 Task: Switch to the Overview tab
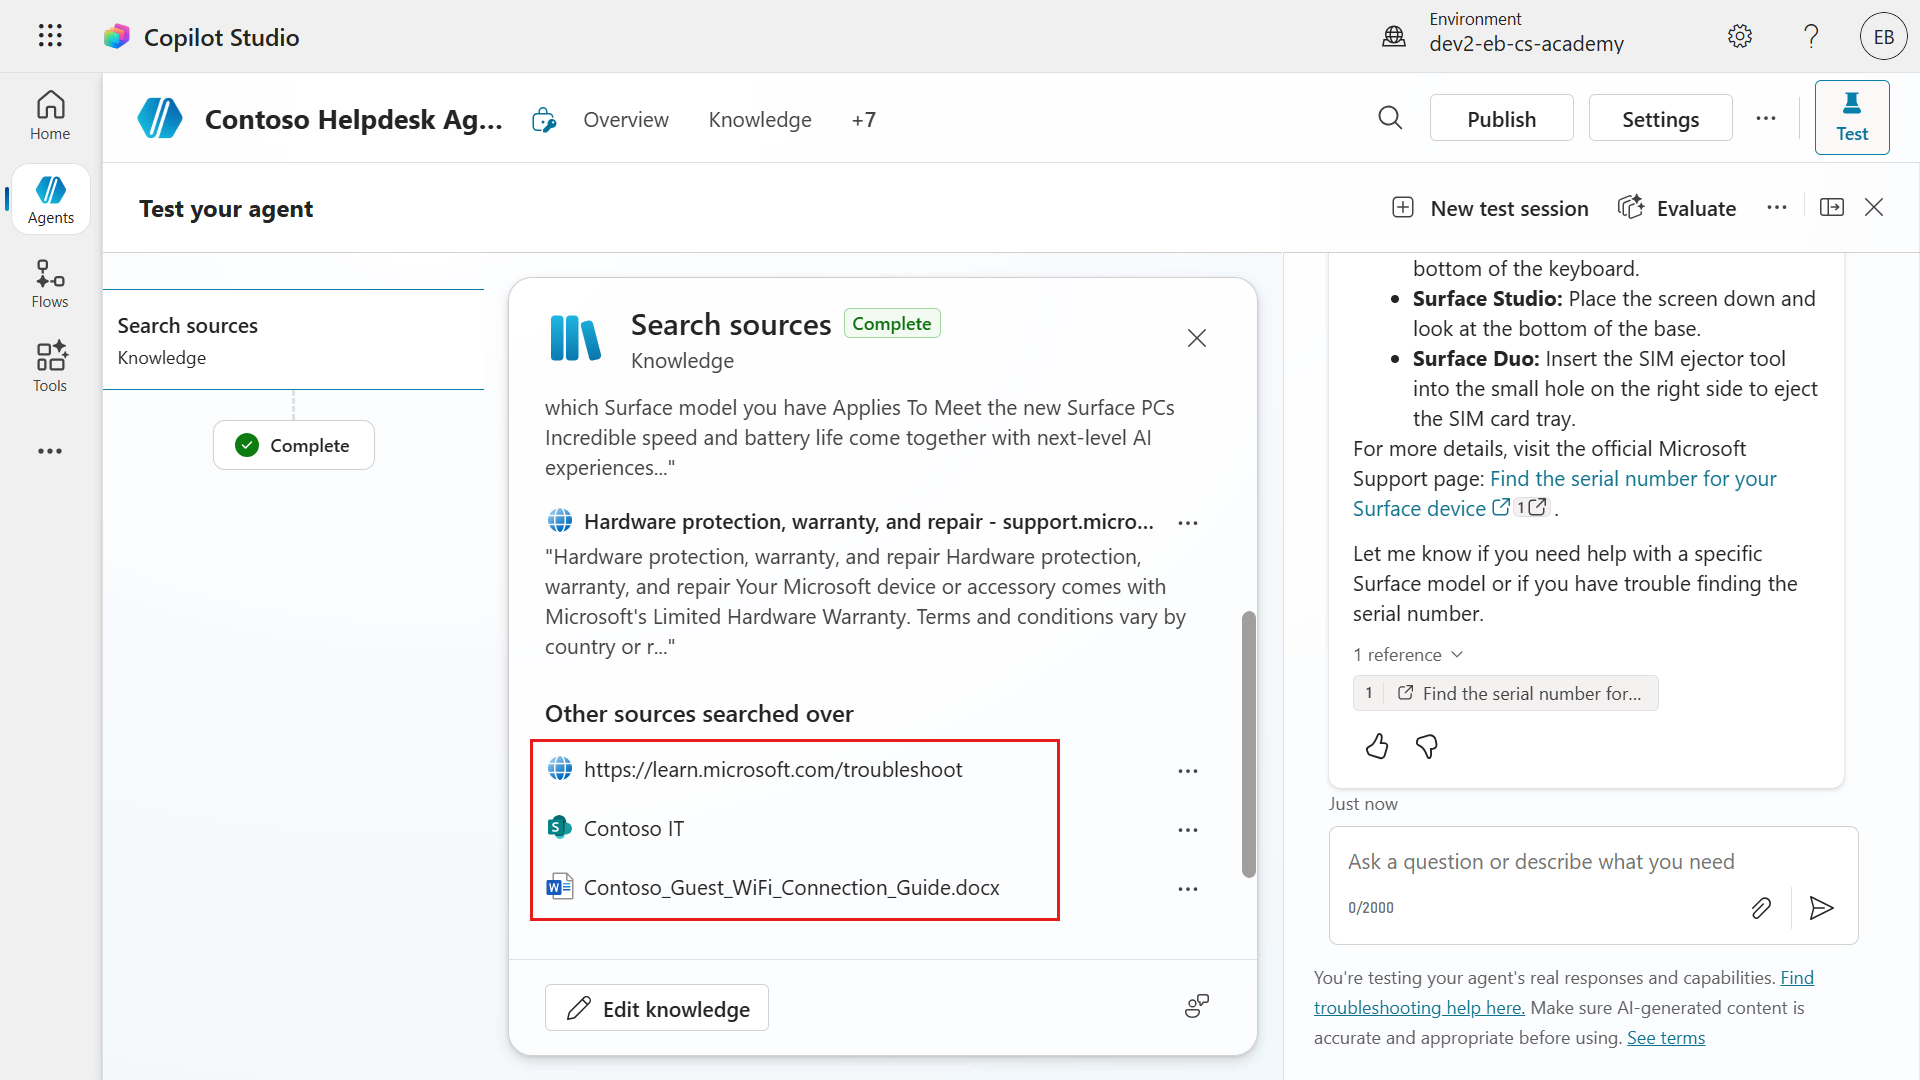click(626, 119)
